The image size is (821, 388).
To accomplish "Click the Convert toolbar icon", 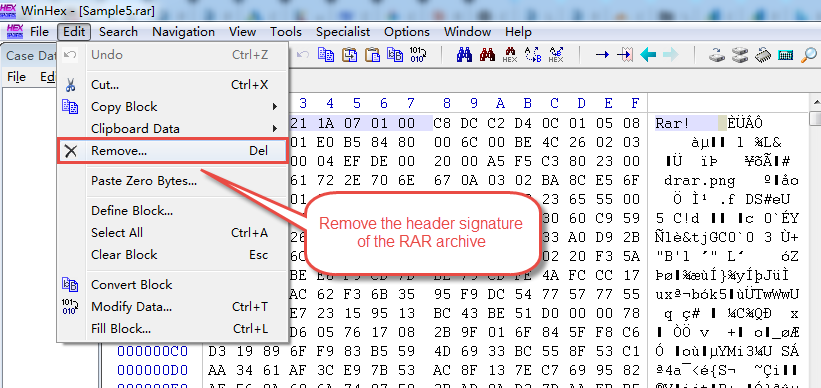I will (395, 54).
